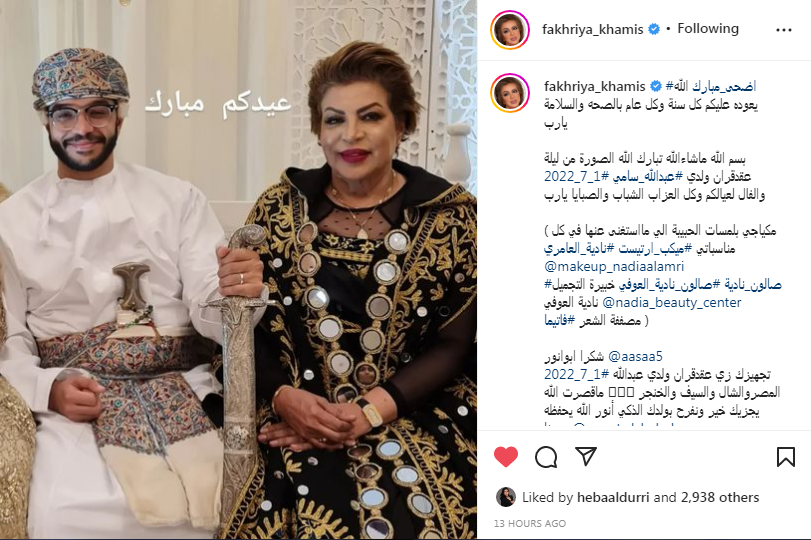Open fakhriya_khamis username in post header
The height and width of the screenshot is (540, 811).
tap(593, 29)
